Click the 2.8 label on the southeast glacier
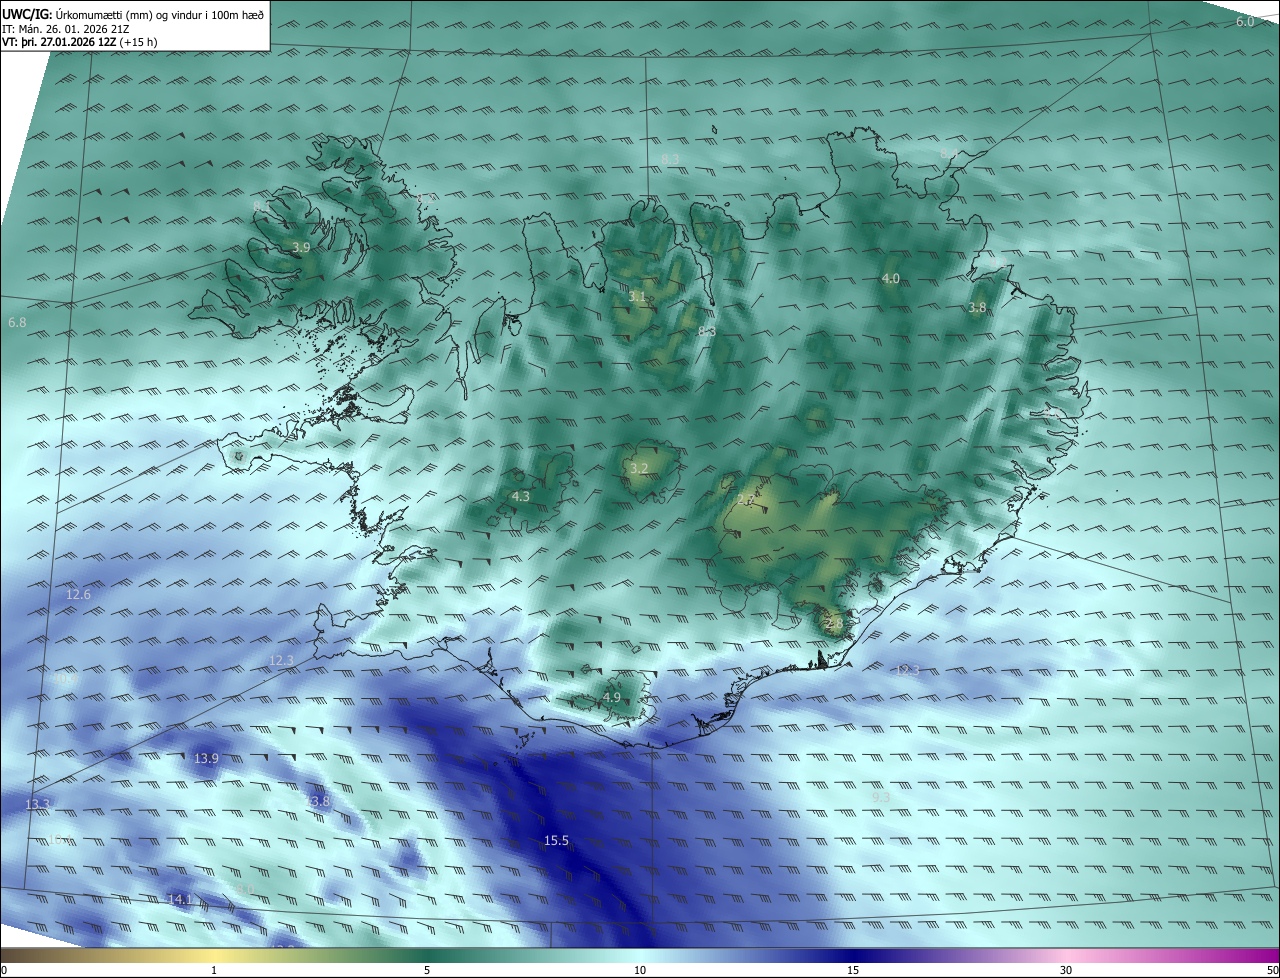Screen dimensions: 1280x978 (835, 623)
